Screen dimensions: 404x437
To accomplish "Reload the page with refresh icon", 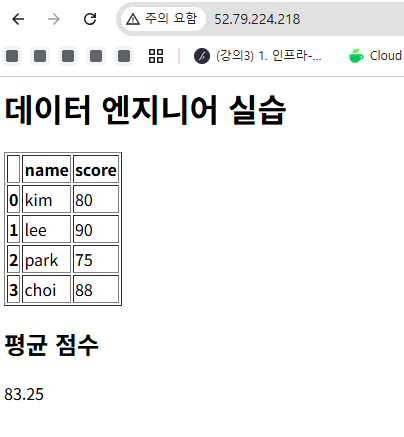I will click(x=90, y=19).
